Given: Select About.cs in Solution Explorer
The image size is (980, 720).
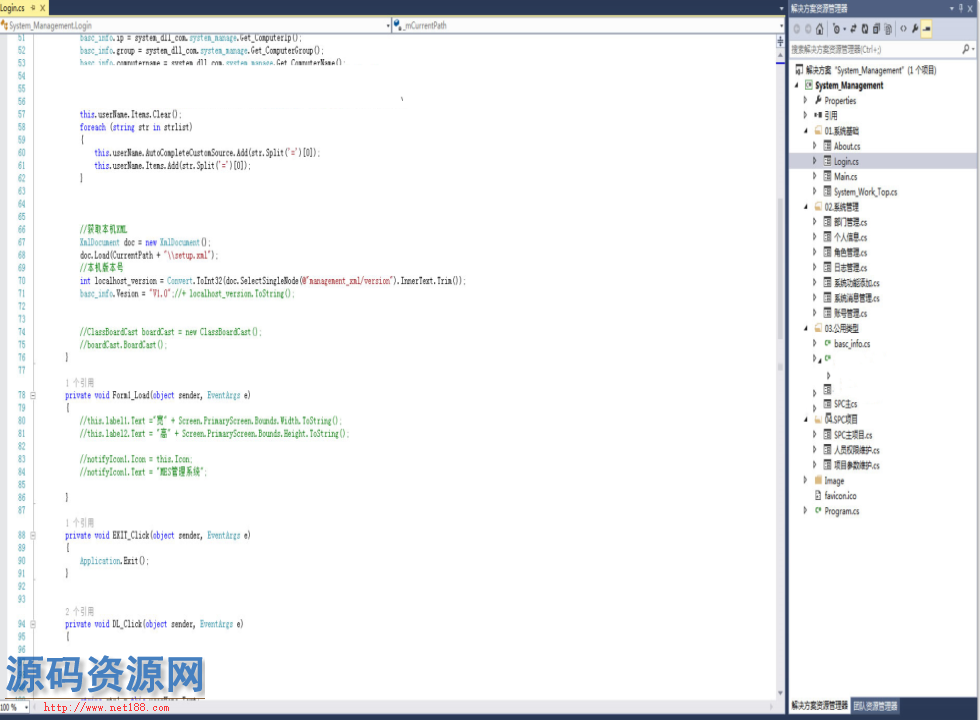Looking at the screenshot, I should 847,146.
